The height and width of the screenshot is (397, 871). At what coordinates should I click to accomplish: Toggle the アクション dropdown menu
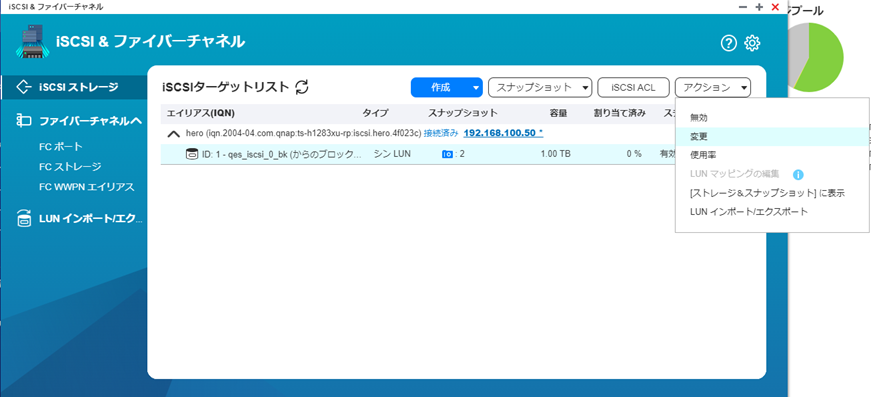coord(713,87)
